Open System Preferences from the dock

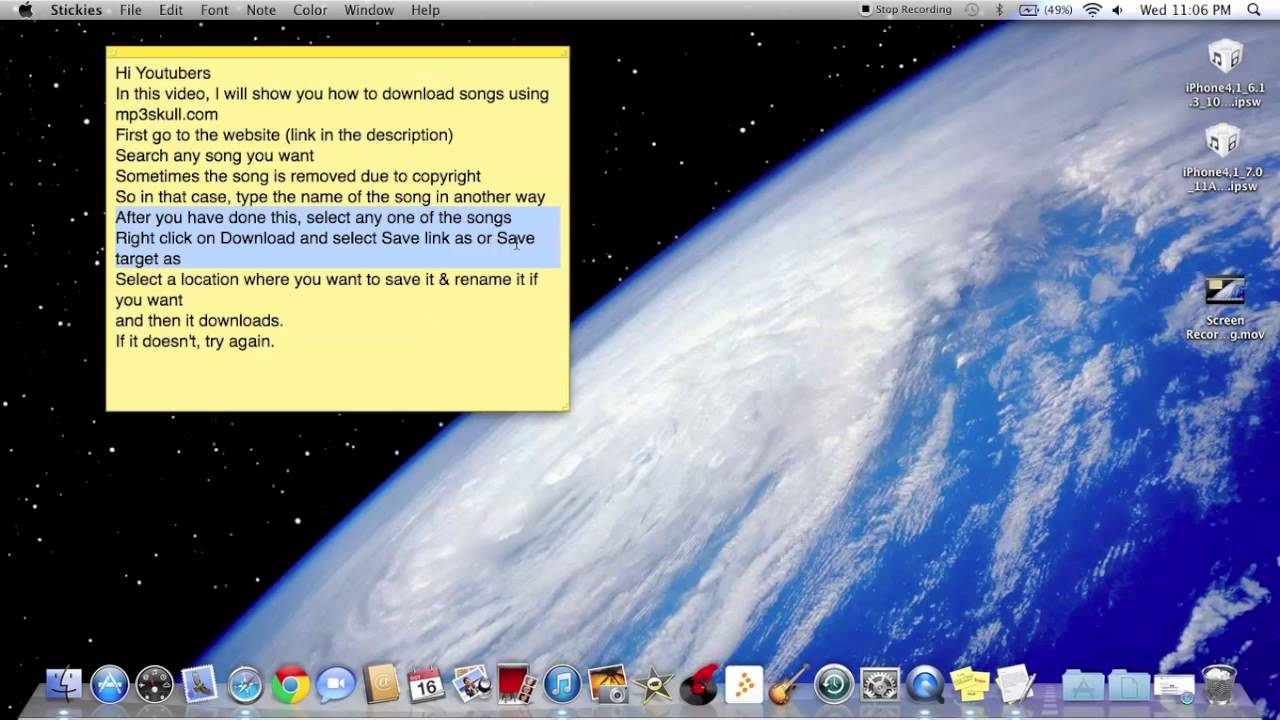(880, 684)
